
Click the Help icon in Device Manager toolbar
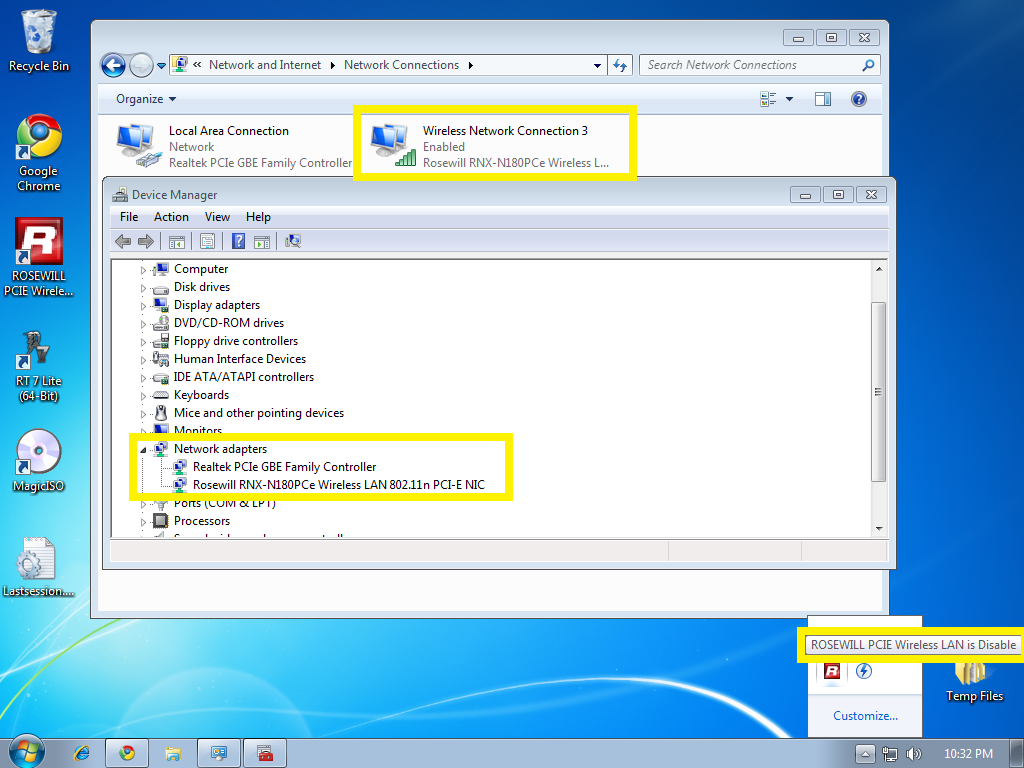238,242
